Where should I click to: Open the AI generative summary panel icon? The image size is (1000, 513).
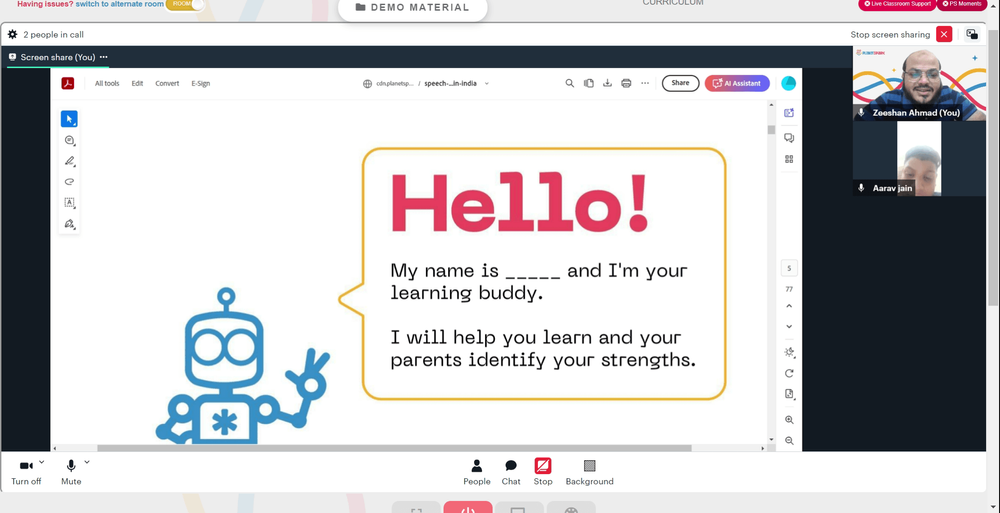[789, 113]
